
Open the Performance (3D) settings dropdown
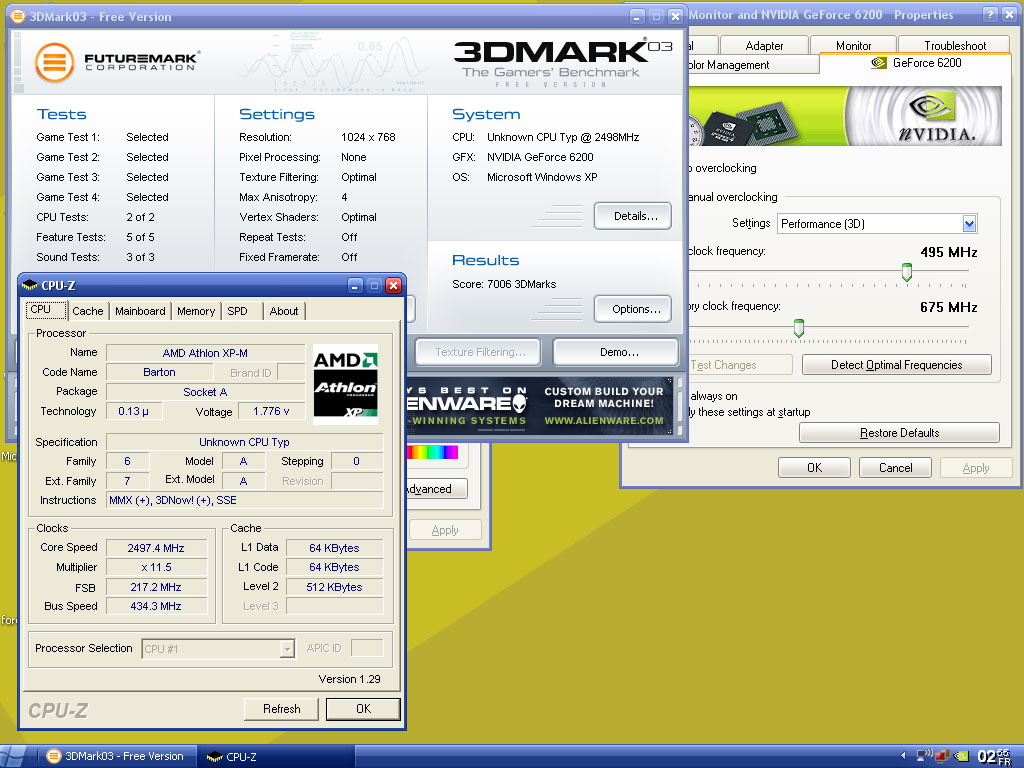(969, 224)
